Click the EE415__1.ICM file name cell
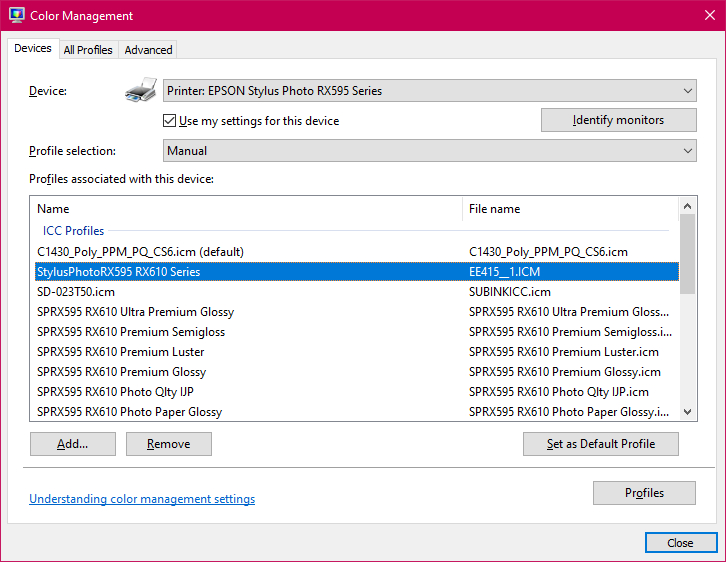This screenshot has width=726, height=562. [x=504, y=272]
